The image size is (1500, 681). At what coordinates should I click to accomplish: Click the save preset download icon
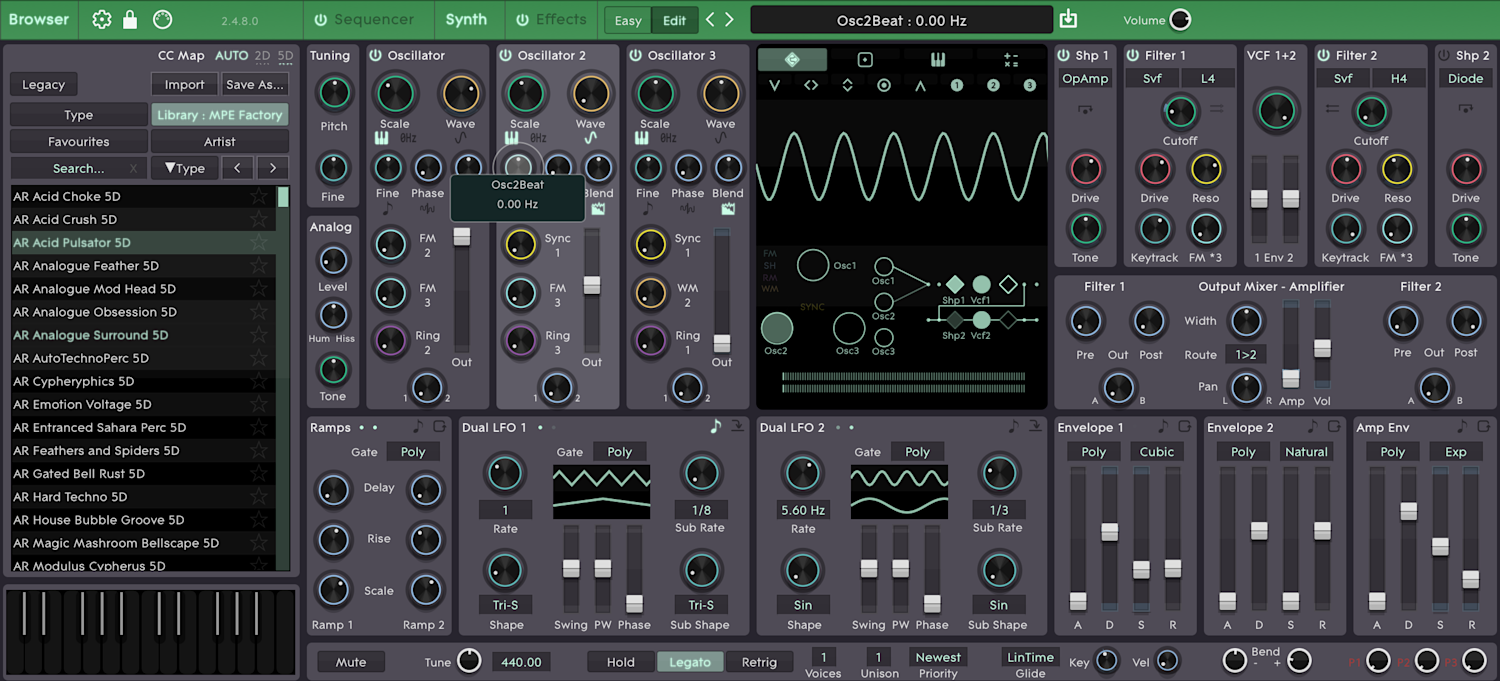pos(1069,19)
